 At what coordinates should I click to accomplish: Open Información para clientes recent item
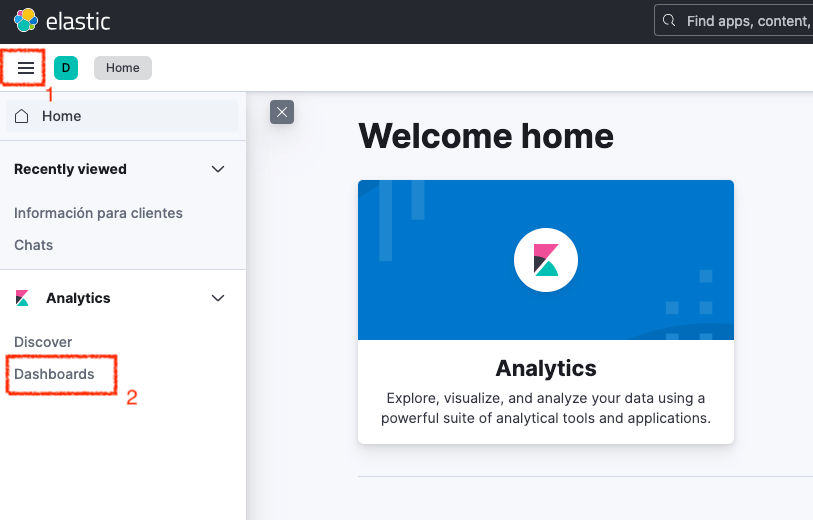(x=99, y=213)
